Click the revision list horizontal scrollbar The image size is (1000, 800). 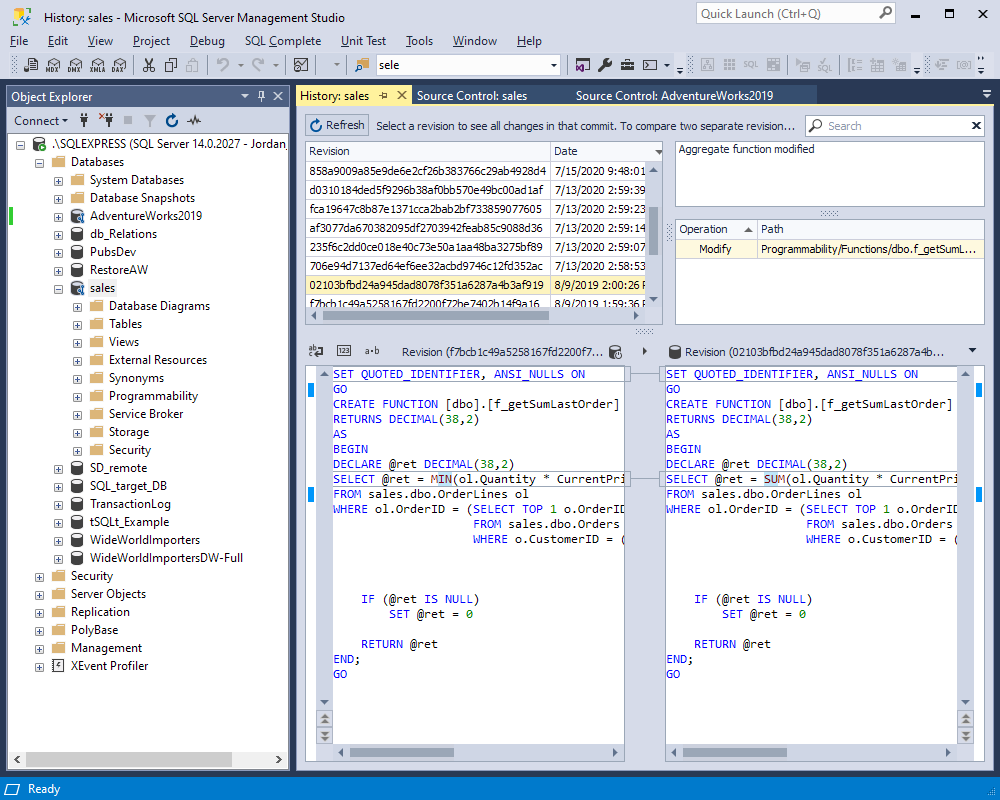tap(436, 315)
